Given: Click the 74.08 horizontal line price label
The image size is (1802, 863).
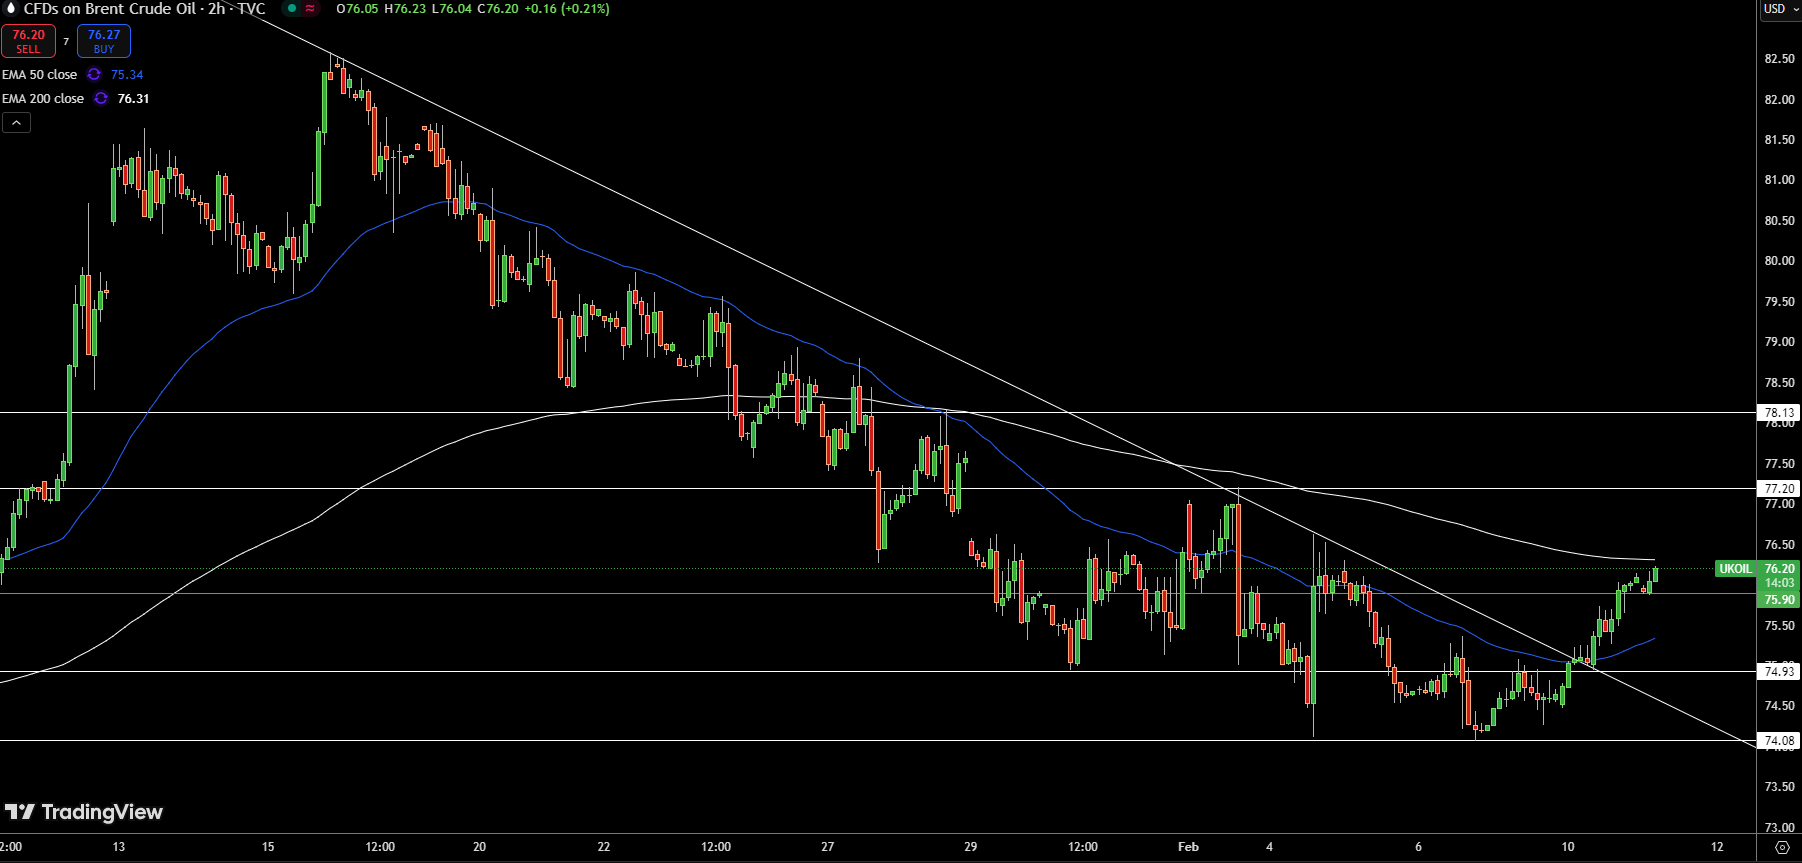Looking at the screenshot, I should (1779, 740).
